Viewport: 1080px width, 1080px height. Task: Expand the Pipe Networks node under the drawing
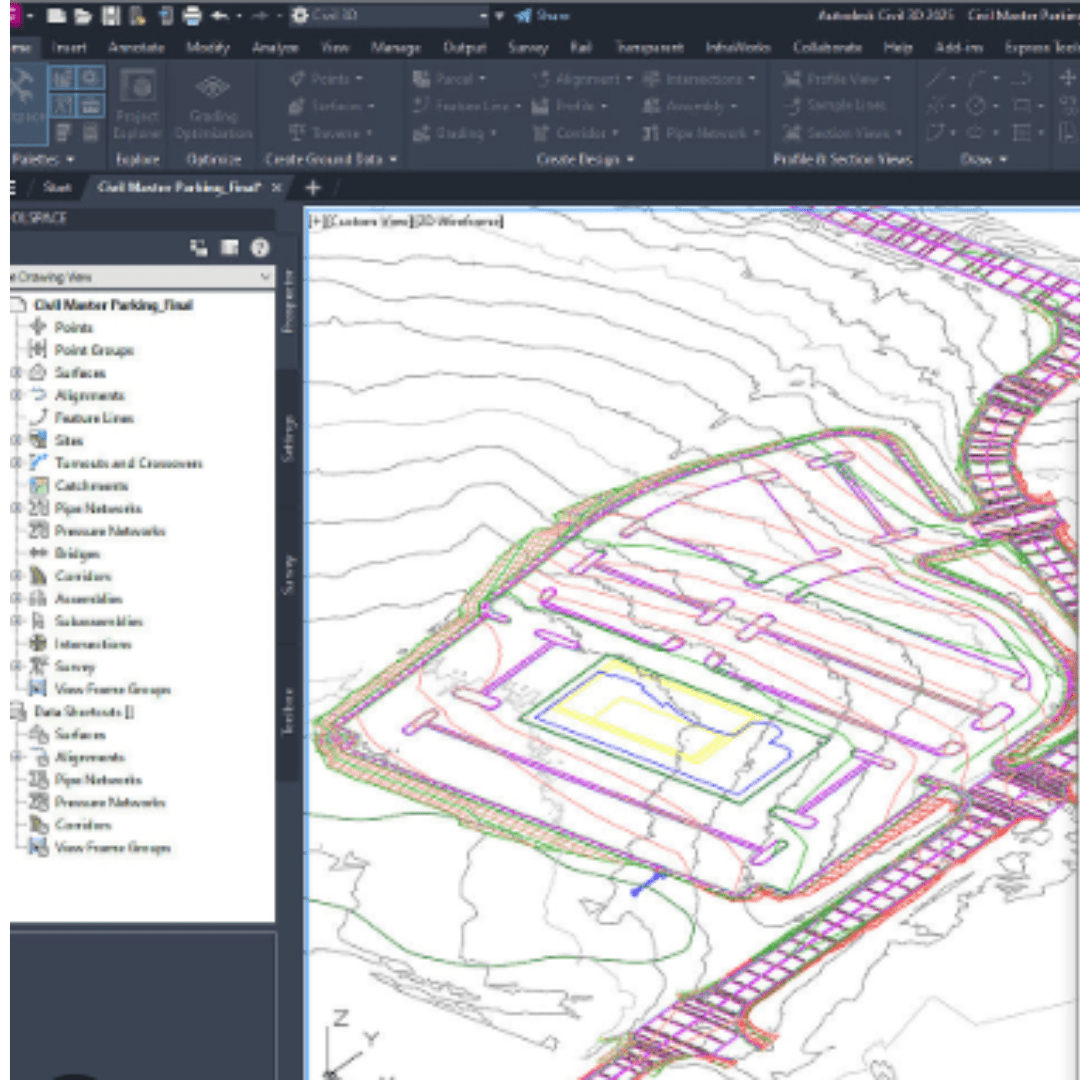[x=16, y=508]
